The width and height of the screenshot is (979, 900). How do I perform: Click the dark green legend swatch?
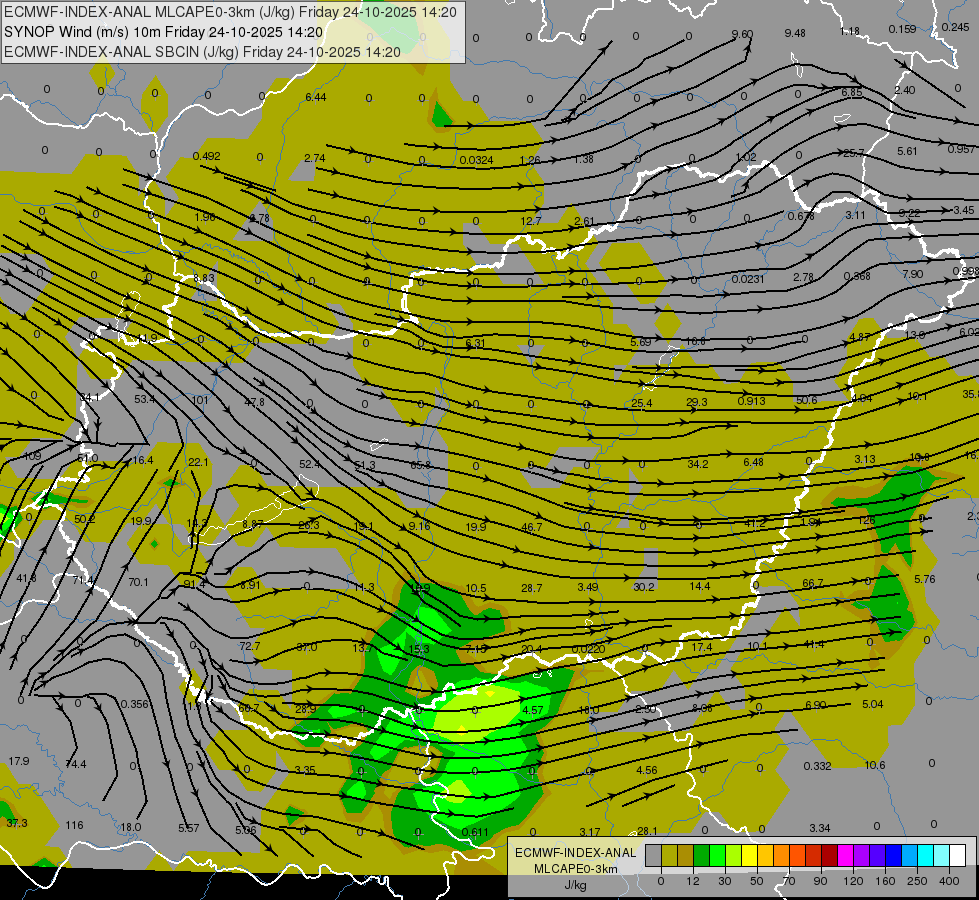coord(701,855)
